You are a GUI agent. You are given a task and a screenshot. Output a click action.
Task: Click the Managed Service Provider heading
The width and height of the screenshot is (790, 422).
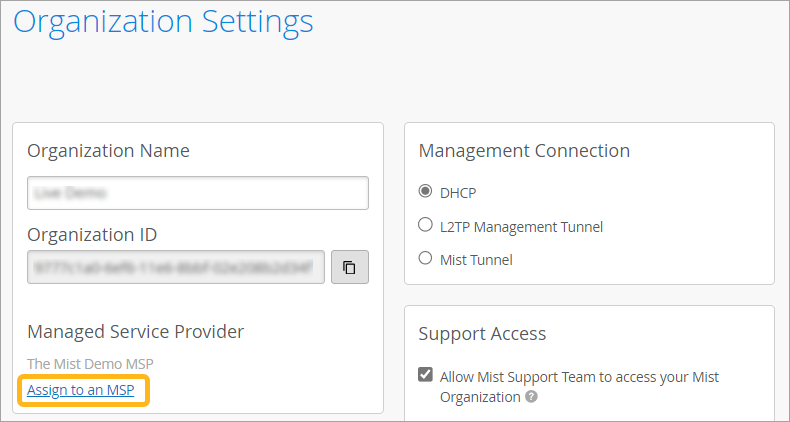135,332
